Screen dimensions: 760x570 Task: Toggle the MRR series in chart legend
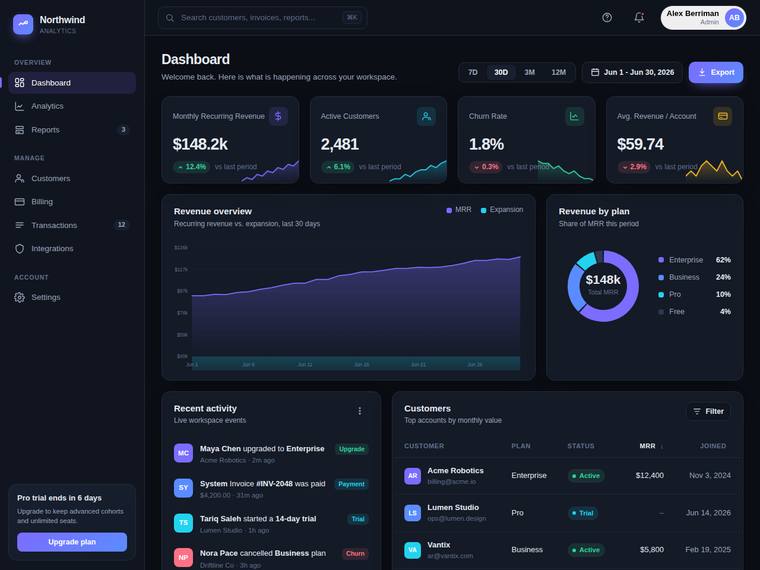pos(459,210)
